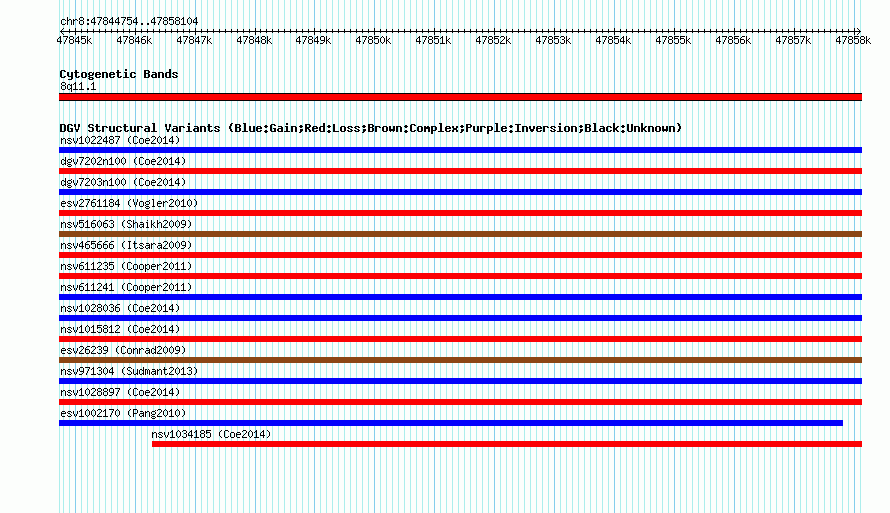Click the 47850k ruler tick label
This screenshot has height=513, width=890.
373,41
